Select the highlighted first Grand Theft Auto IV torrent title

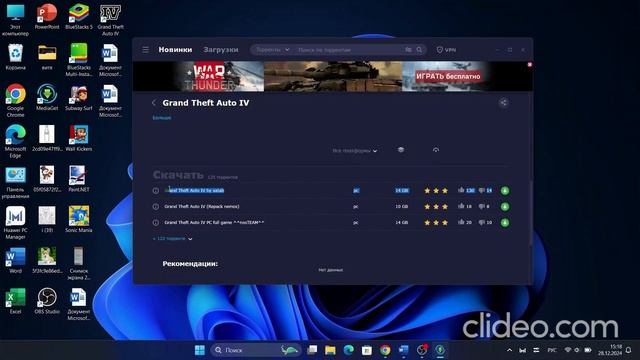[194, 190]
